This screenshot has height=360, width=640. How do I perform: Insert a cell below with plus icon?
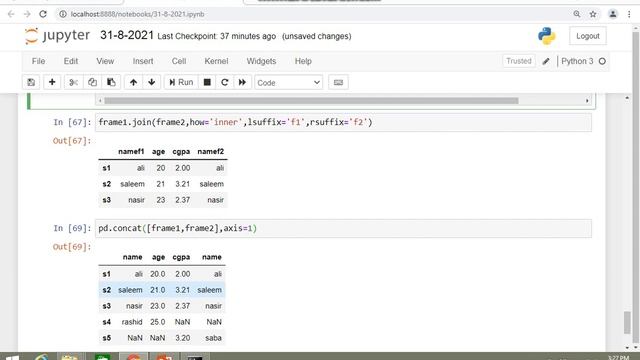point(52,82)
